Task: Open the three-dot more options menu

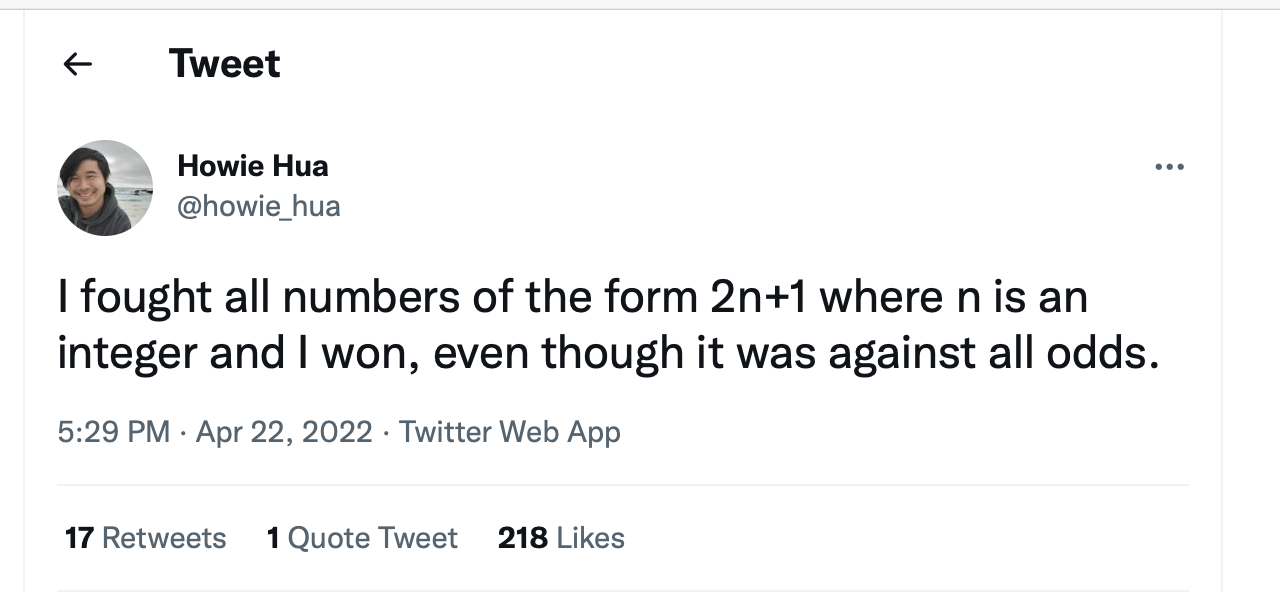Action: click(x=1168, y=167)
